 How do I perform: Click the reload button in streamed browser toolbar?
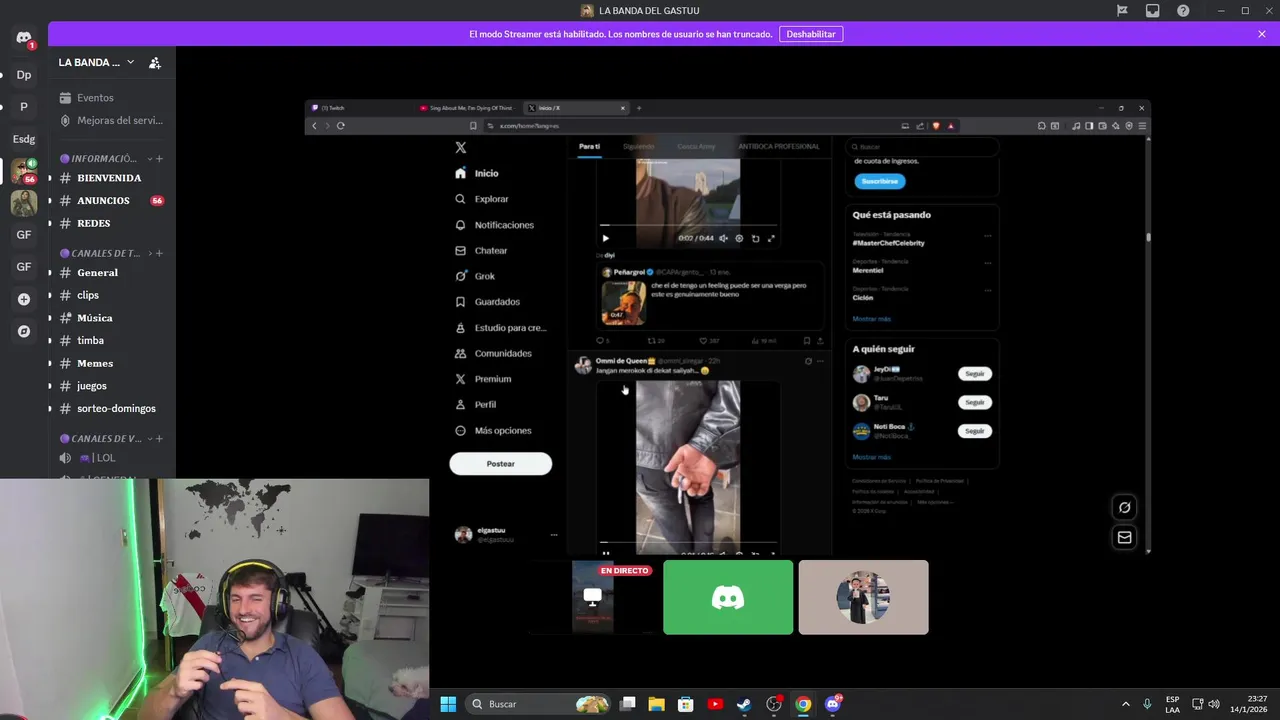click(341, 126)
